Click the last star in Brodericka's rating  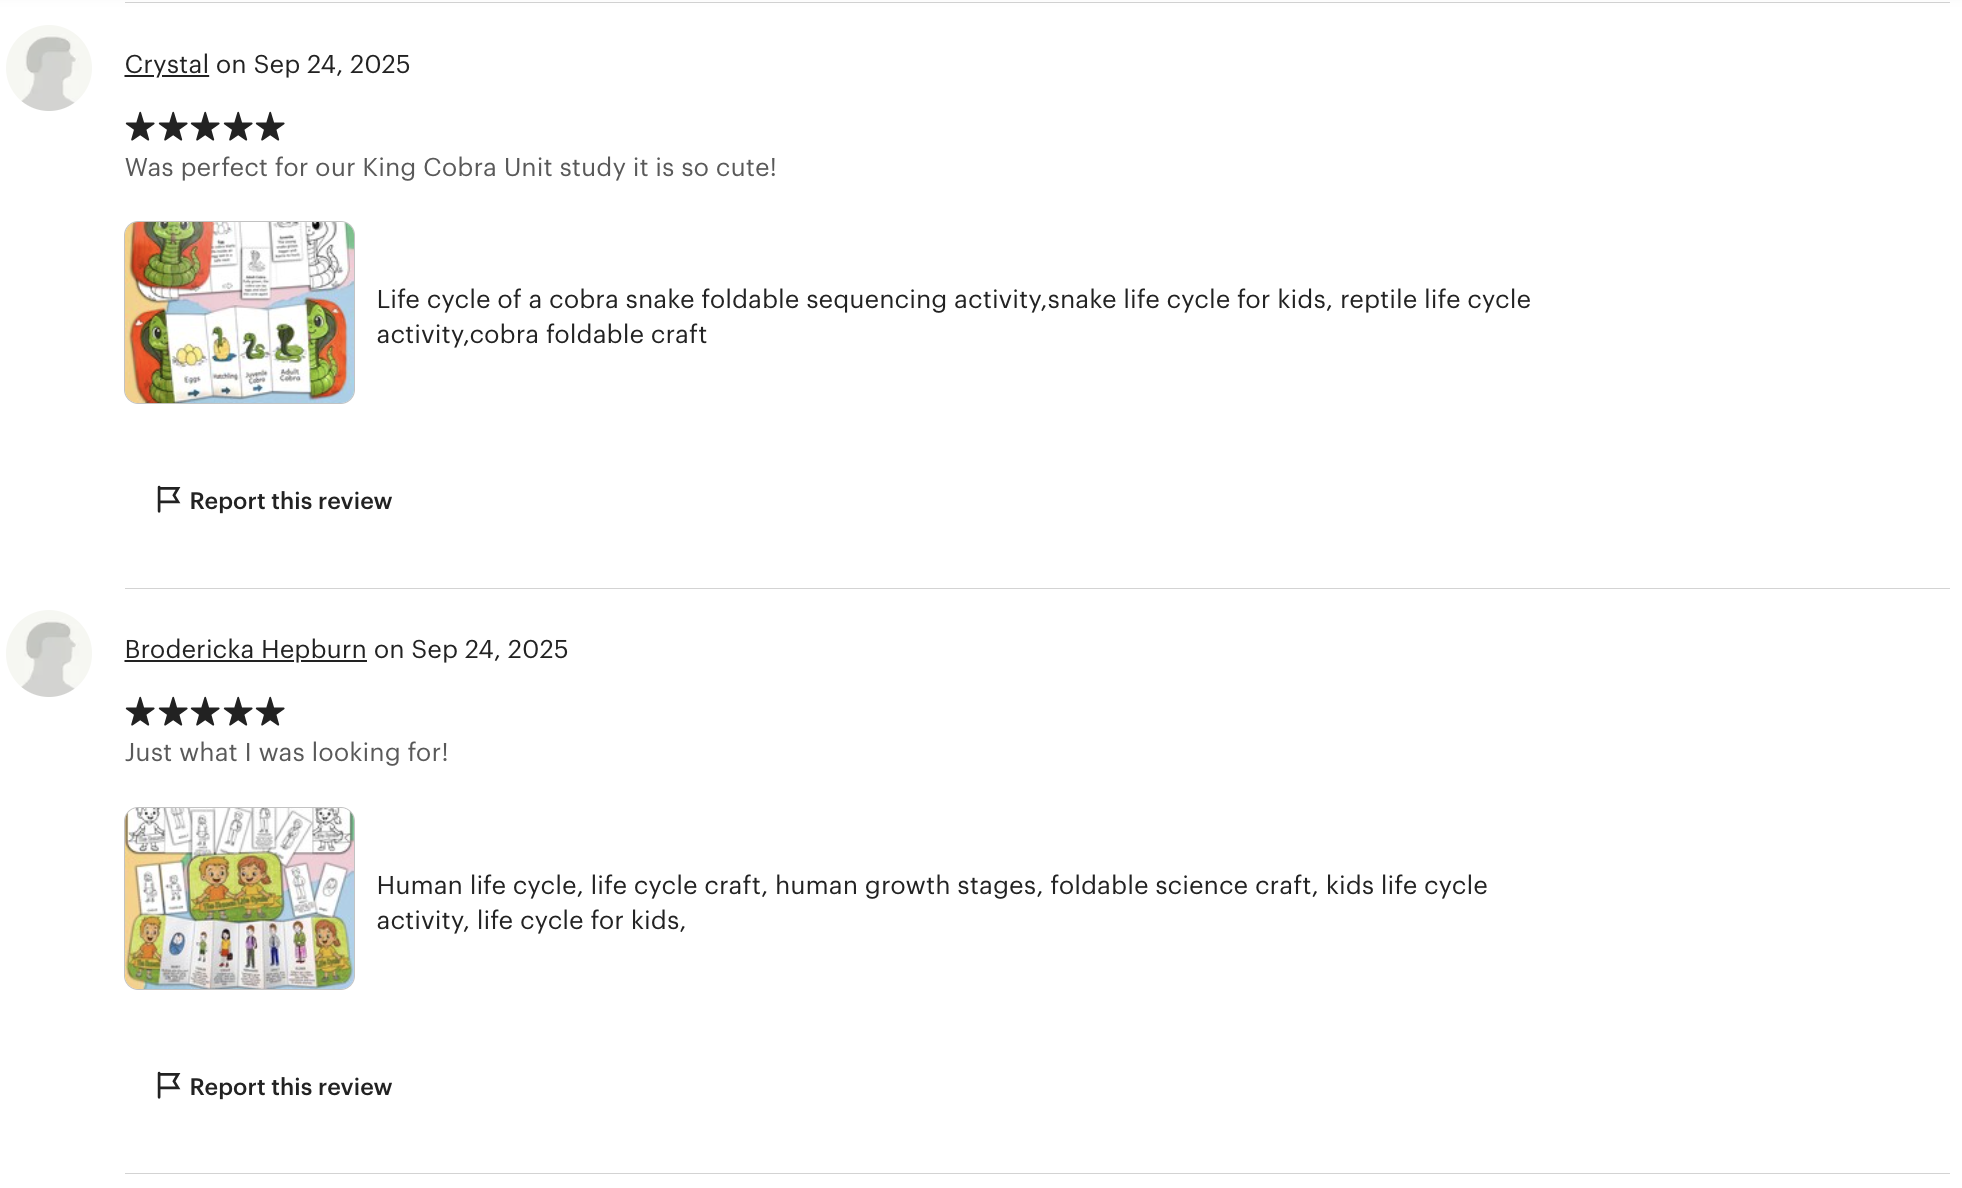[270, 712]
